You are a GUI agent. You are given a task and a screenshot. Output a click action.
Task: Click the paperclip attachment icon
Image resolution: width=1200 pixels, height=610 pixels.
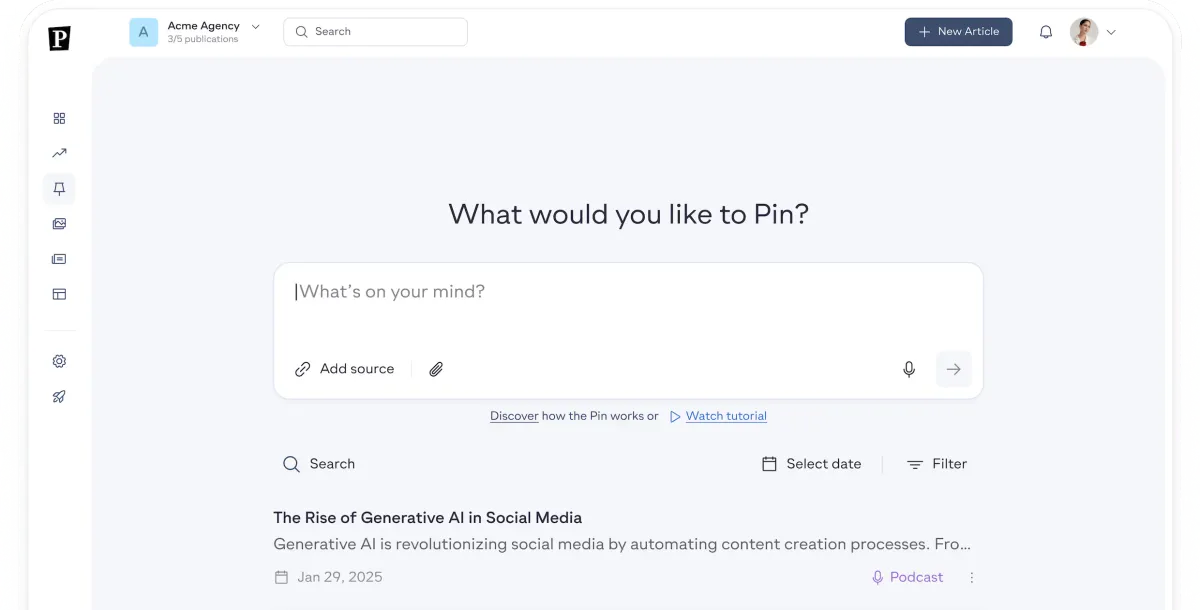coord(436,369)
